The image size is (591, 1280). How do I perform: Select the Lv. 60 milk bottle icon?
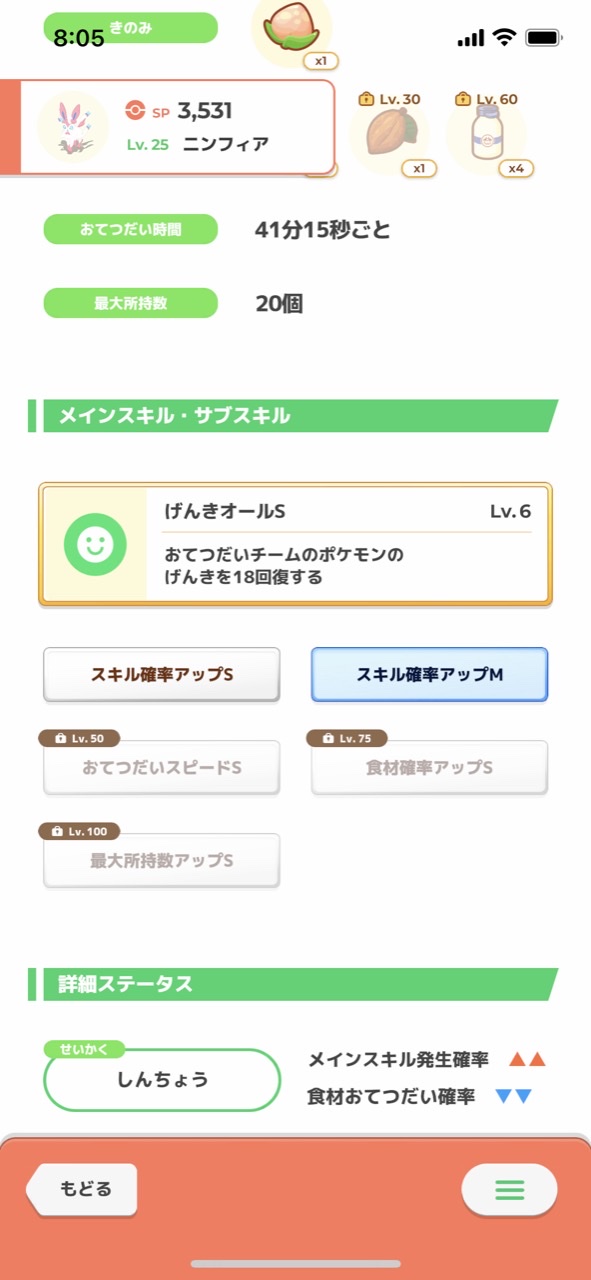click(485, 135)
